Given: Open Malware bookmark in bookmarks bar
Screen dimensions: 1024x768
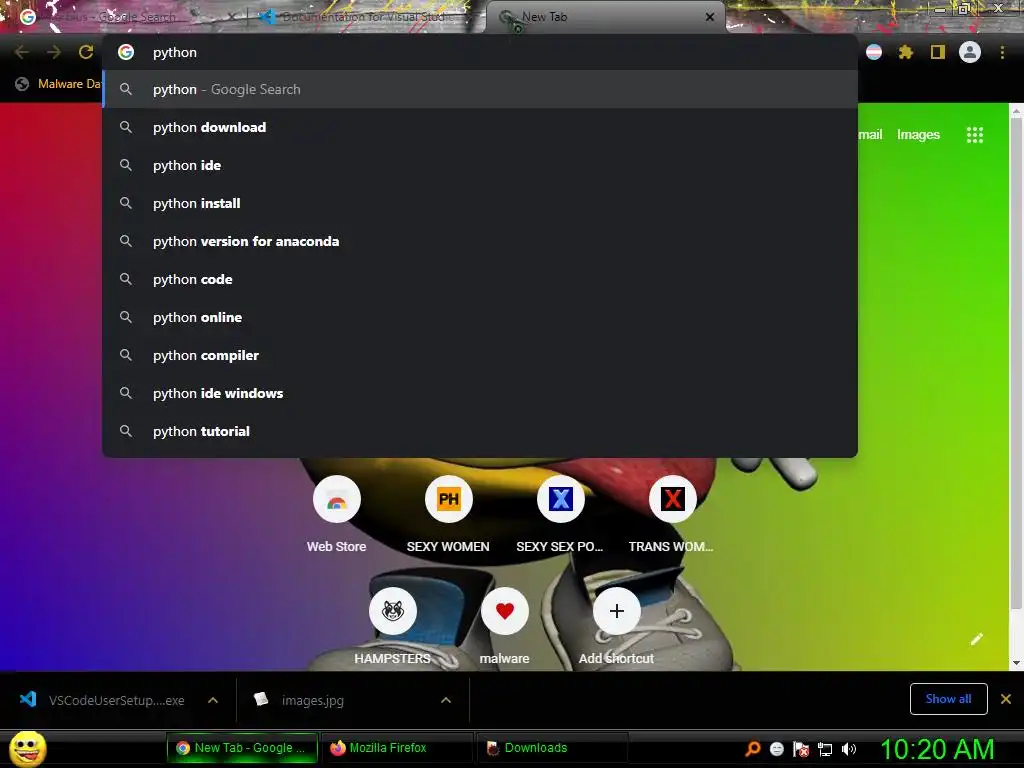Looking at the screenshot, I should 59,84.
